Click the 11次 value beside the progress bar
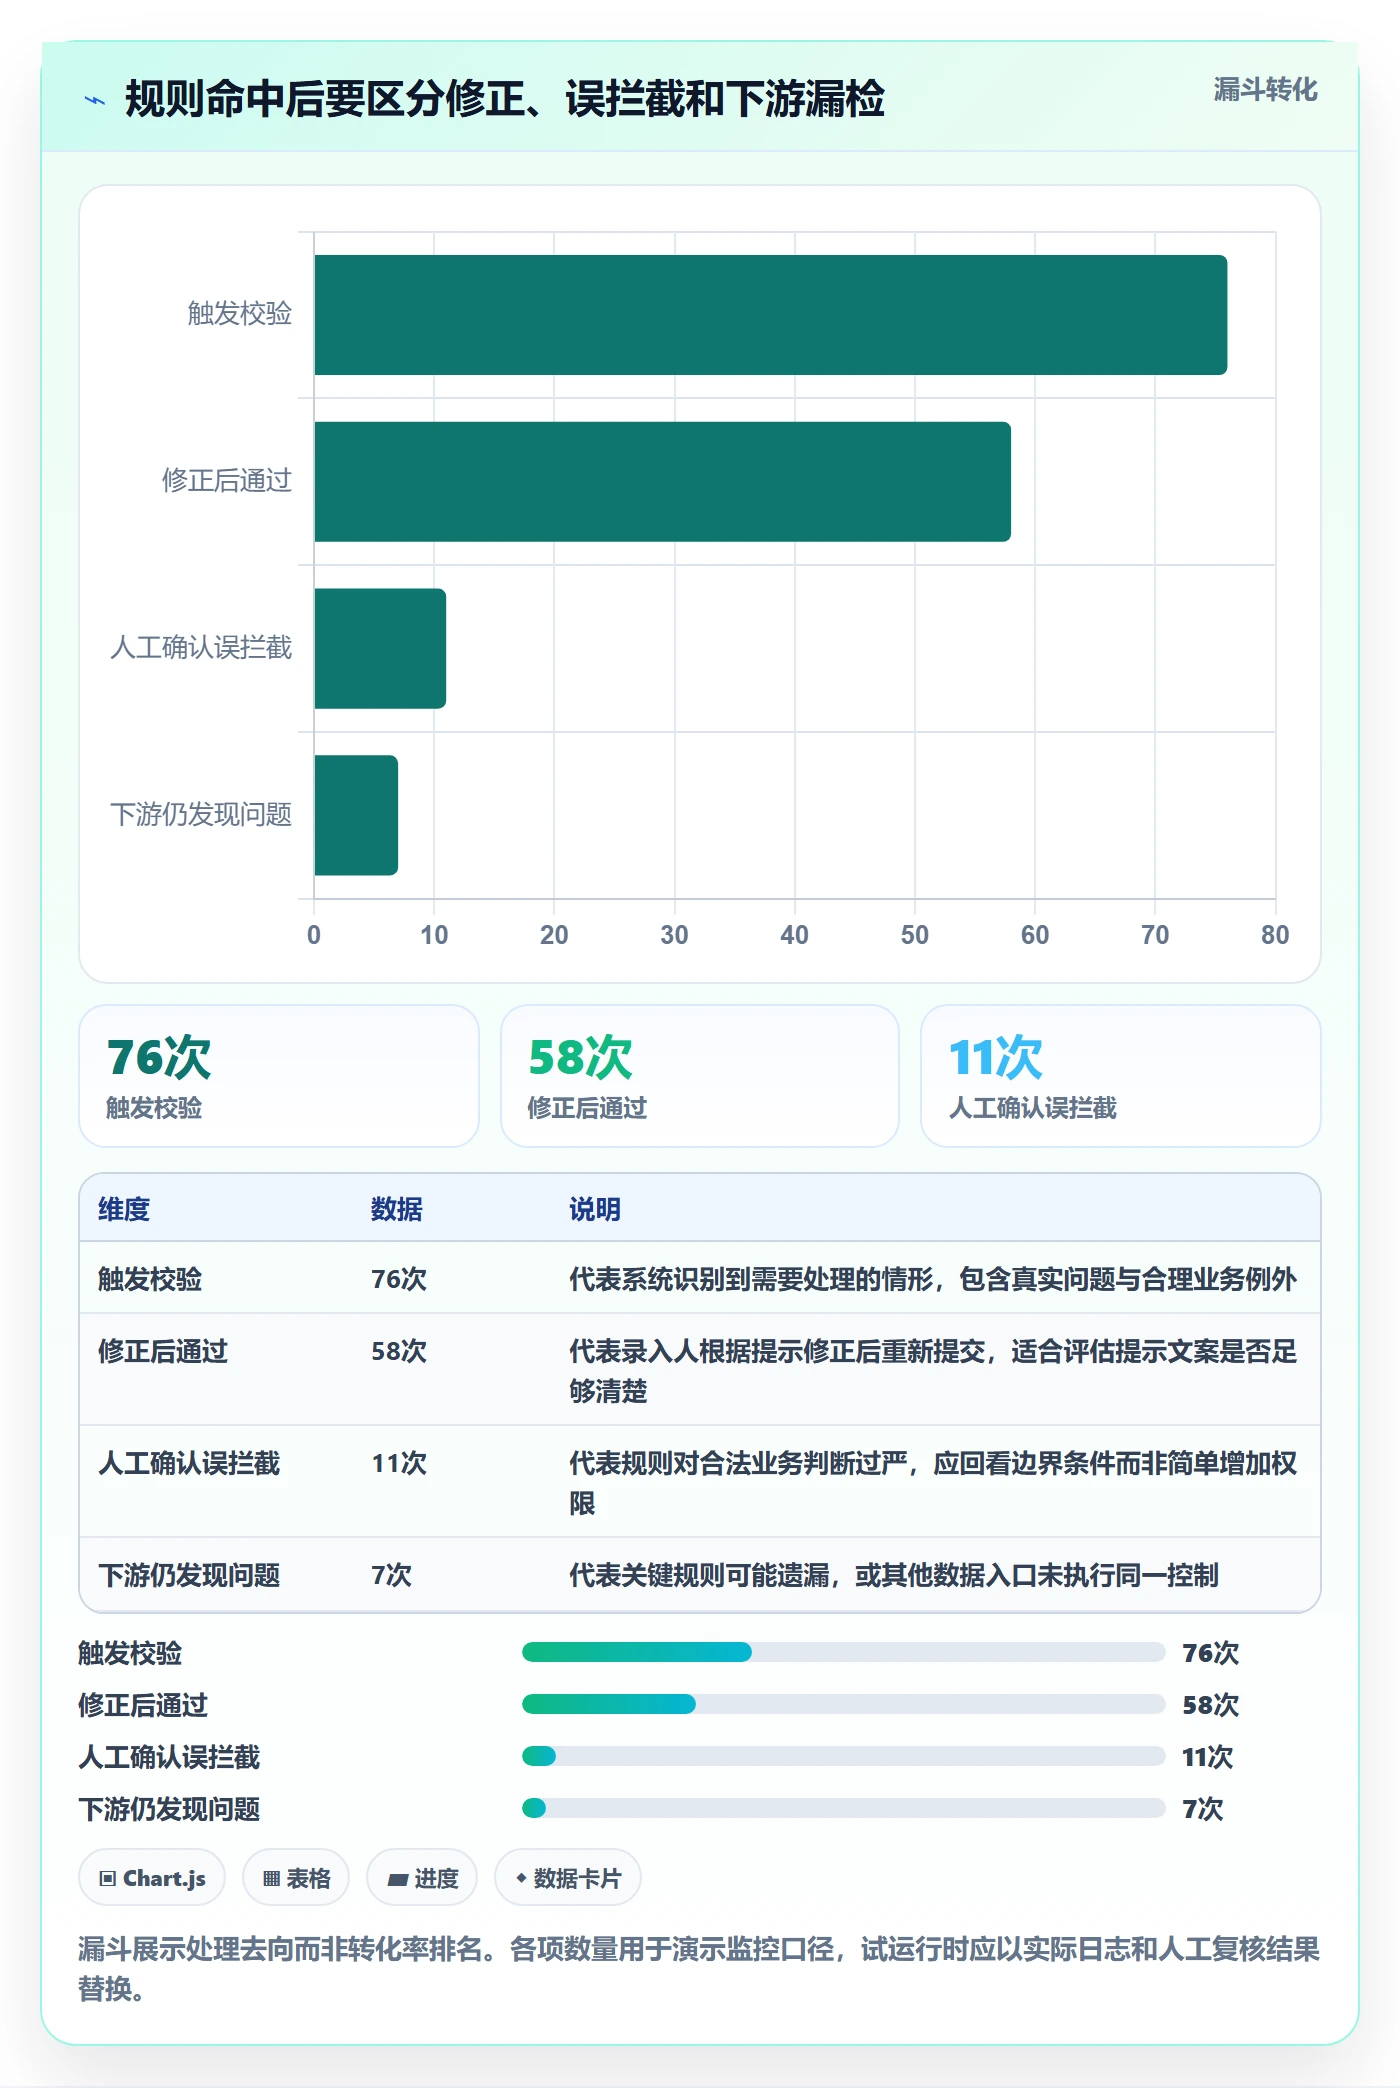Image resolution: width=1400 pixels, height=2088 pixels. click(x=1207, y=1757)
